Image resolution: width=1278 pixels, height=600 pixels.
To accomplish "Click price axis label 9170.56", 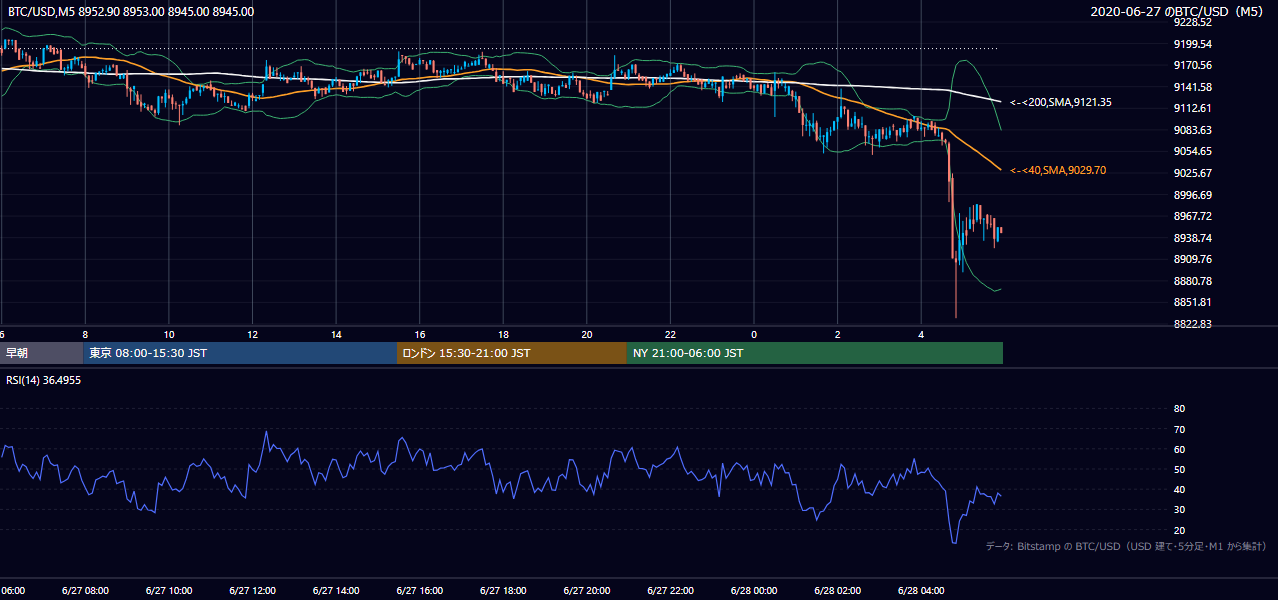I will 1193,65.
